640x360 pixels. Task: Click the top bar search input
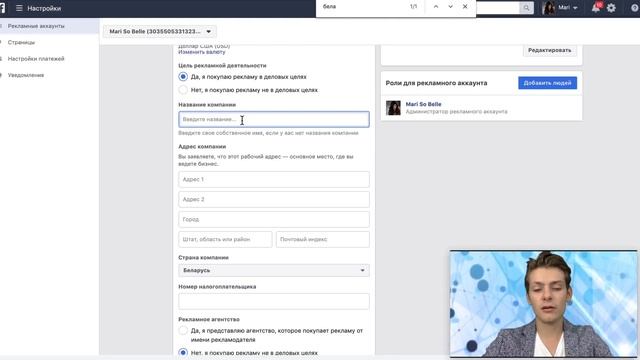(x=498, y=8)
